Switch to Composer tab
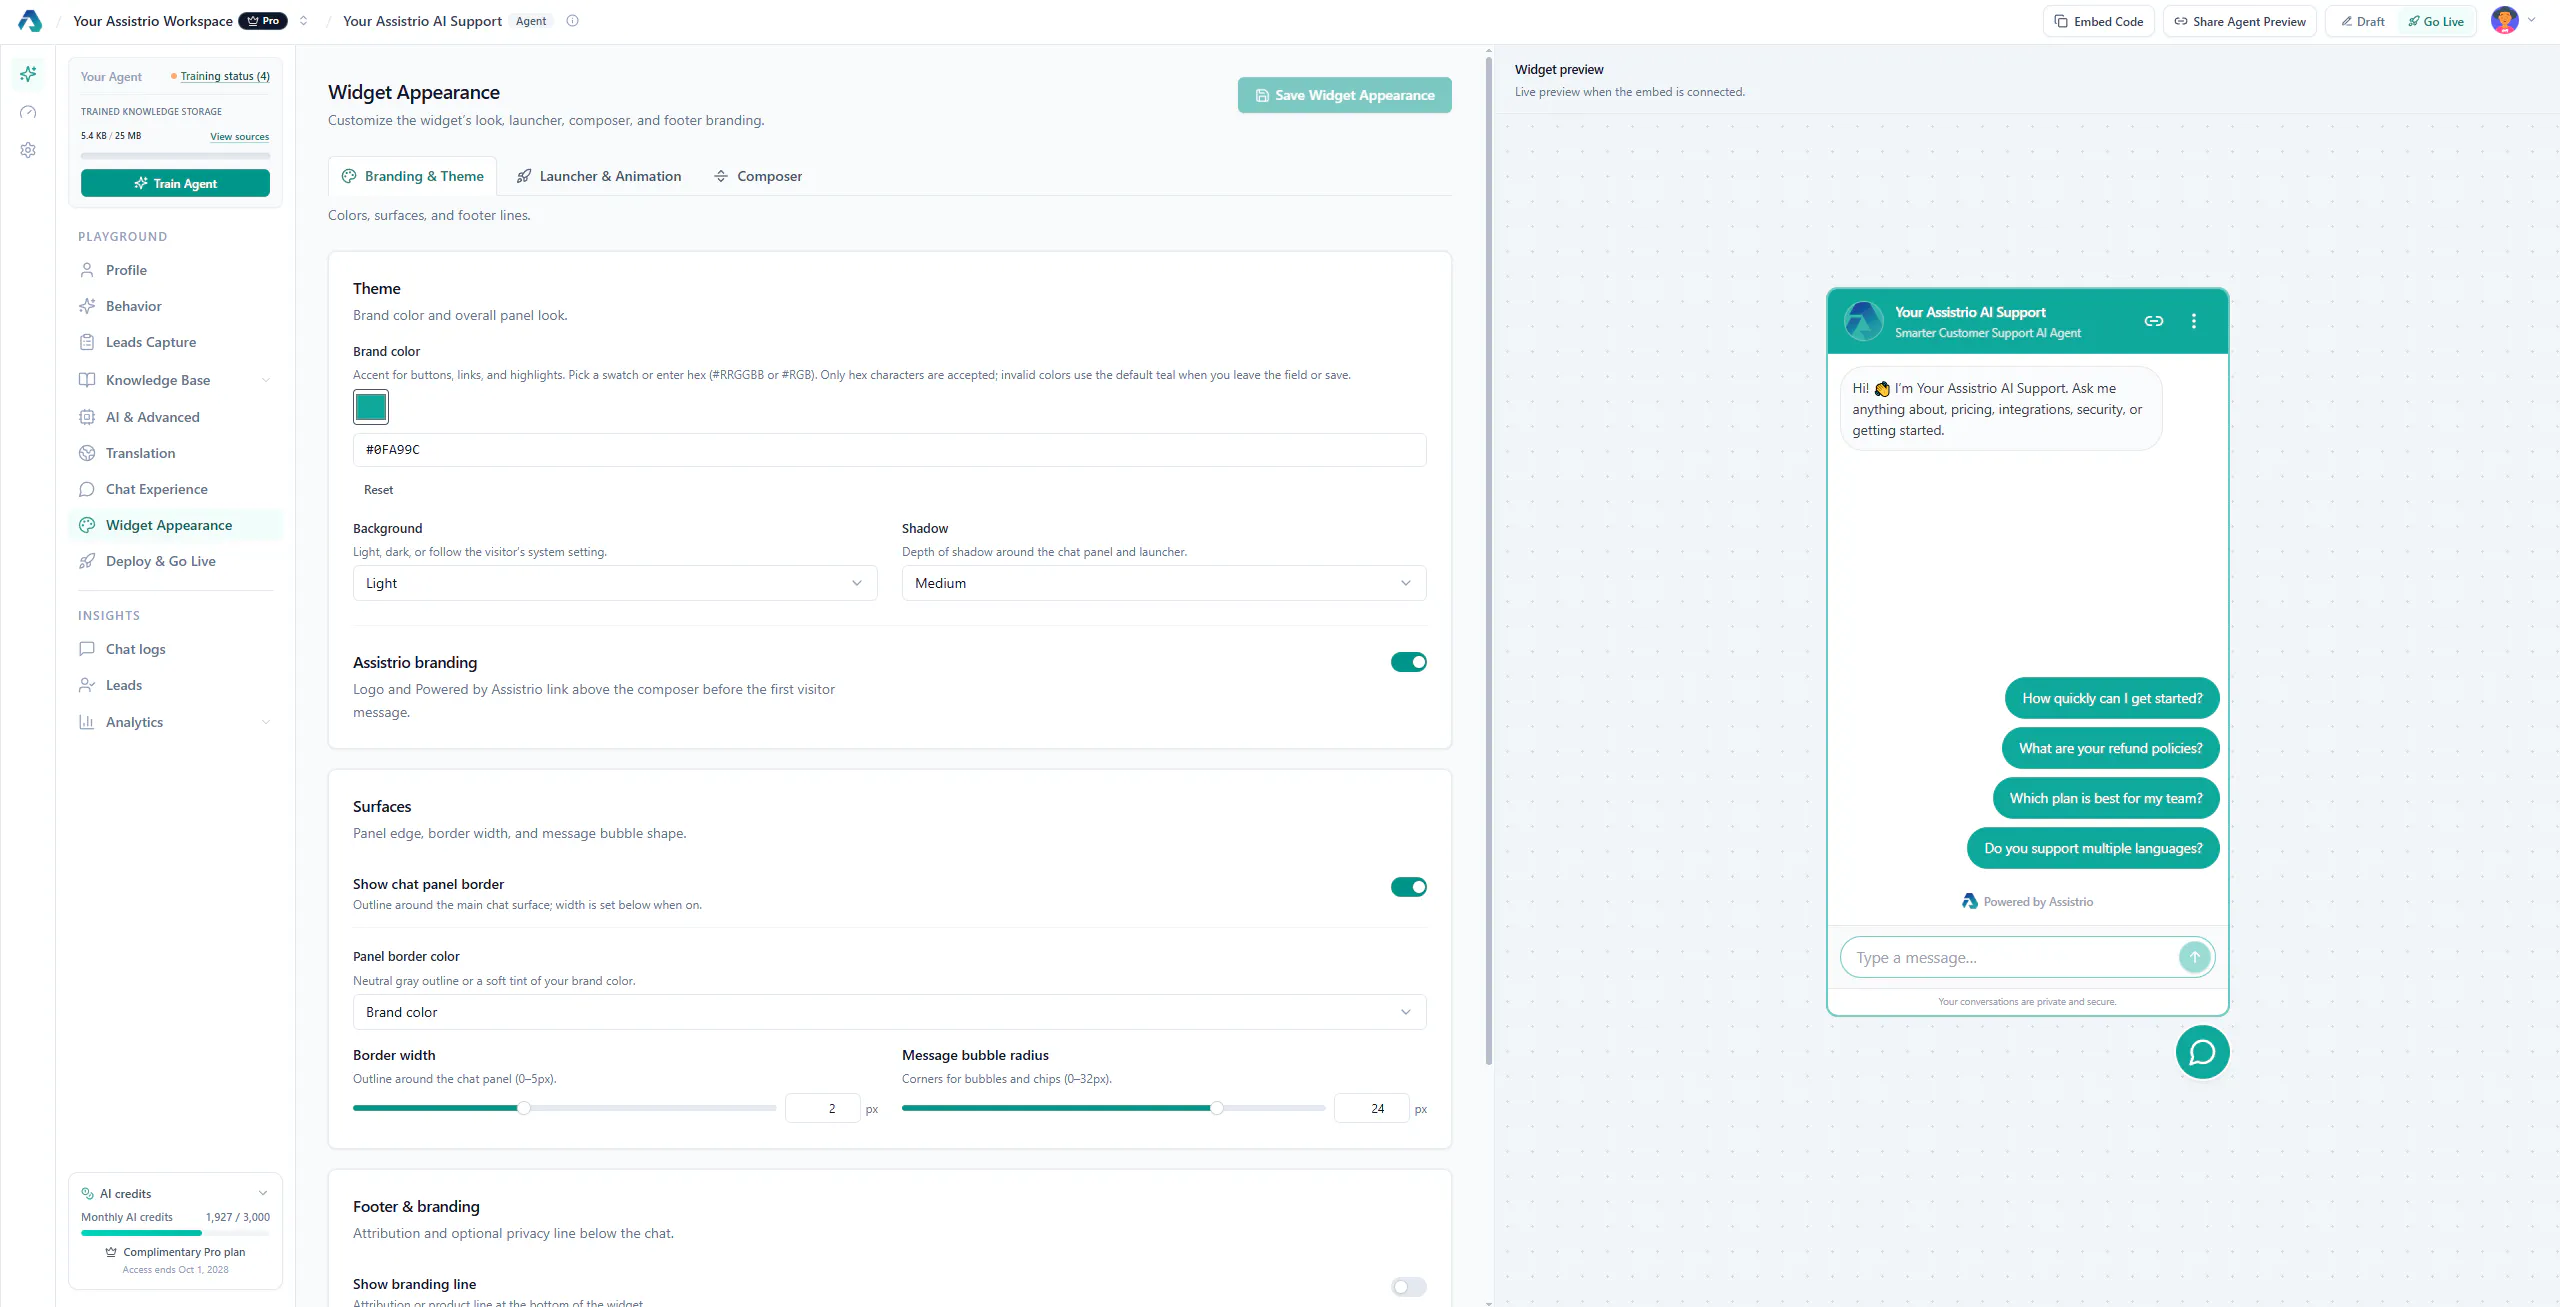Viewport: 2560px width, 1307px height. 758,176
